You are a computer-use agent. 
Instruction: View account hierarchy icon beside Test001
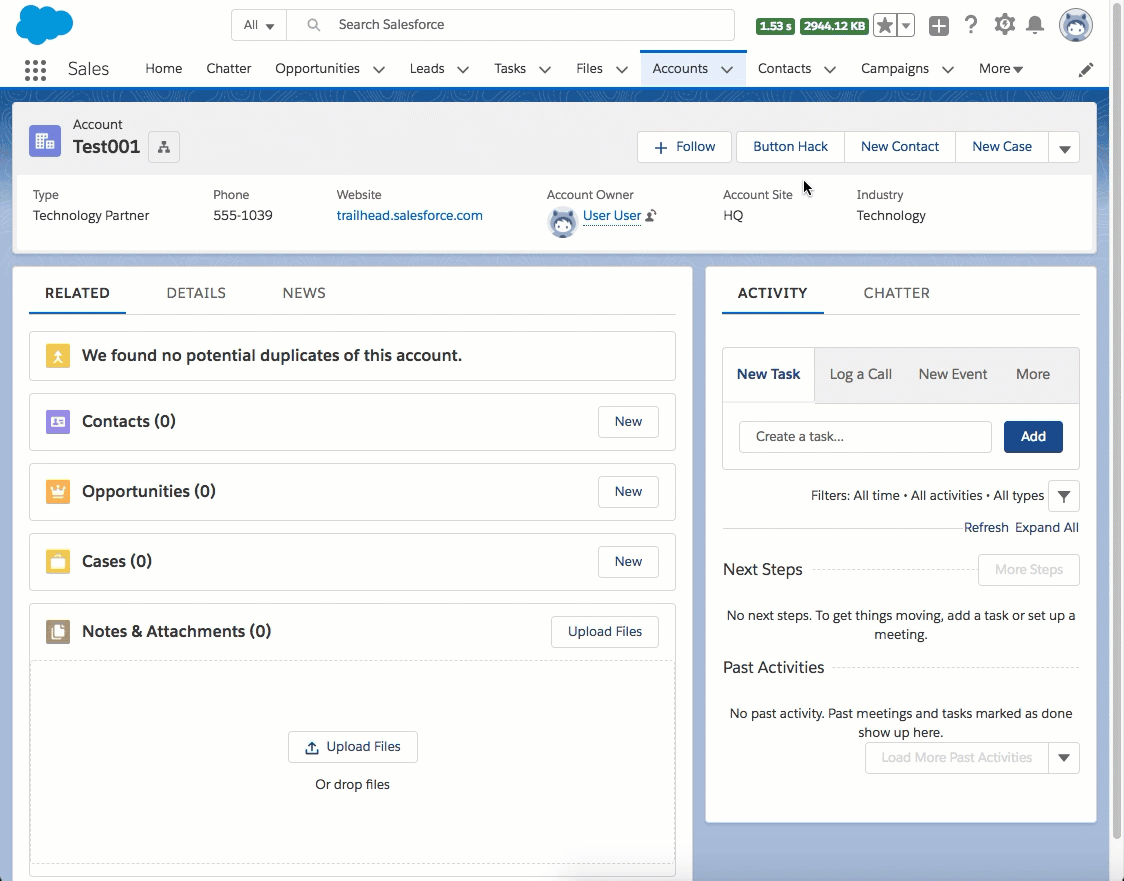[x=164, y=147]
